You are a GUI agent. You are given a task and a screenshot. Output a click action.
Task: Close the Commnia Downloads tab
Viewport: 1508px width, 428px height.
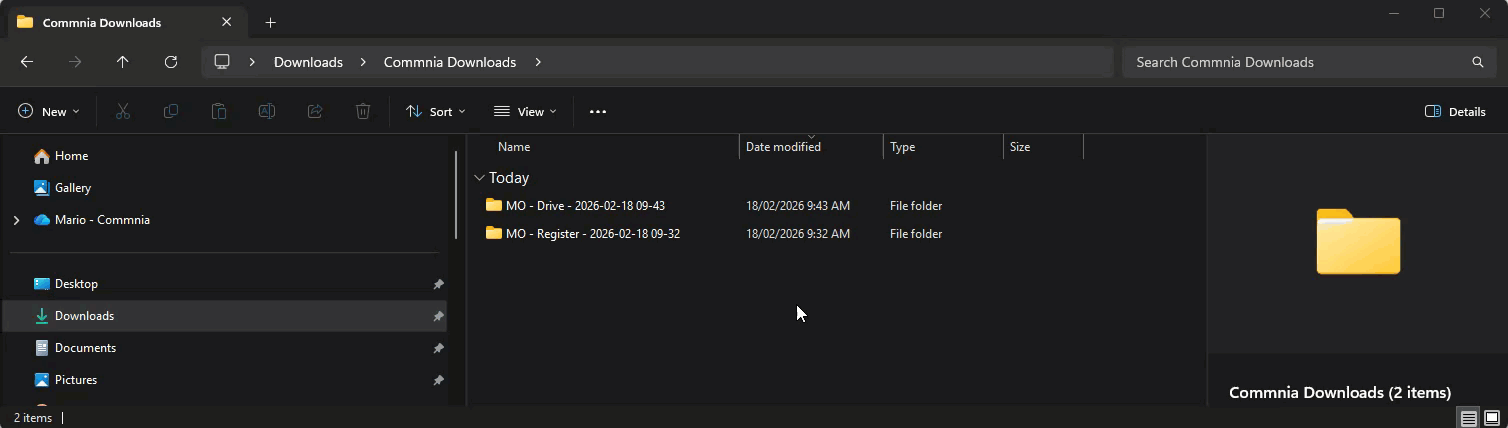227,22
